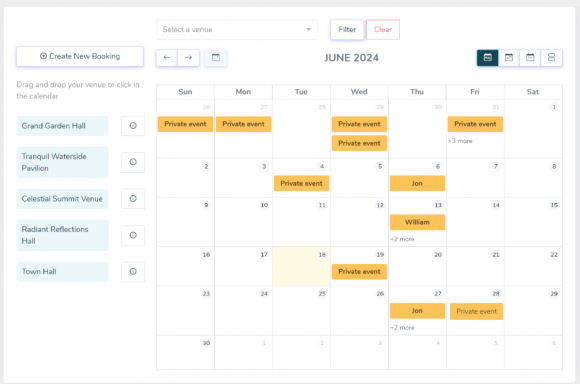Open Private event on June 28
The image size is (580, 384).
476,311
